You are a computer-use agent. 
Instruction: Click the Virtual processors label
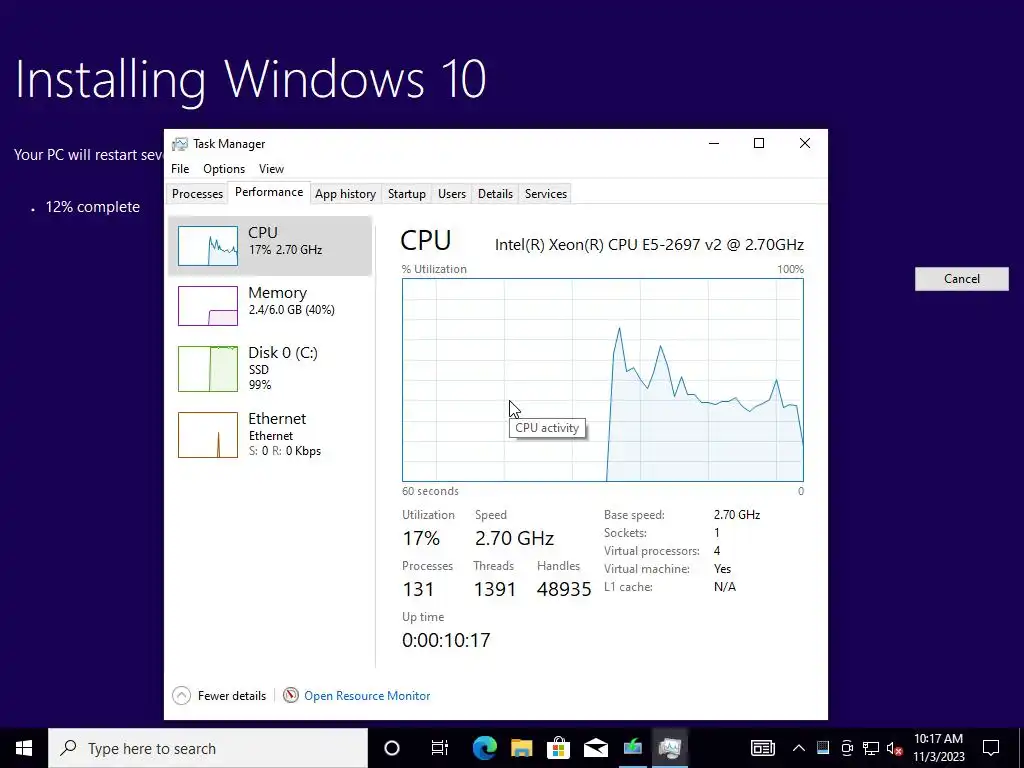coord(651,551)
